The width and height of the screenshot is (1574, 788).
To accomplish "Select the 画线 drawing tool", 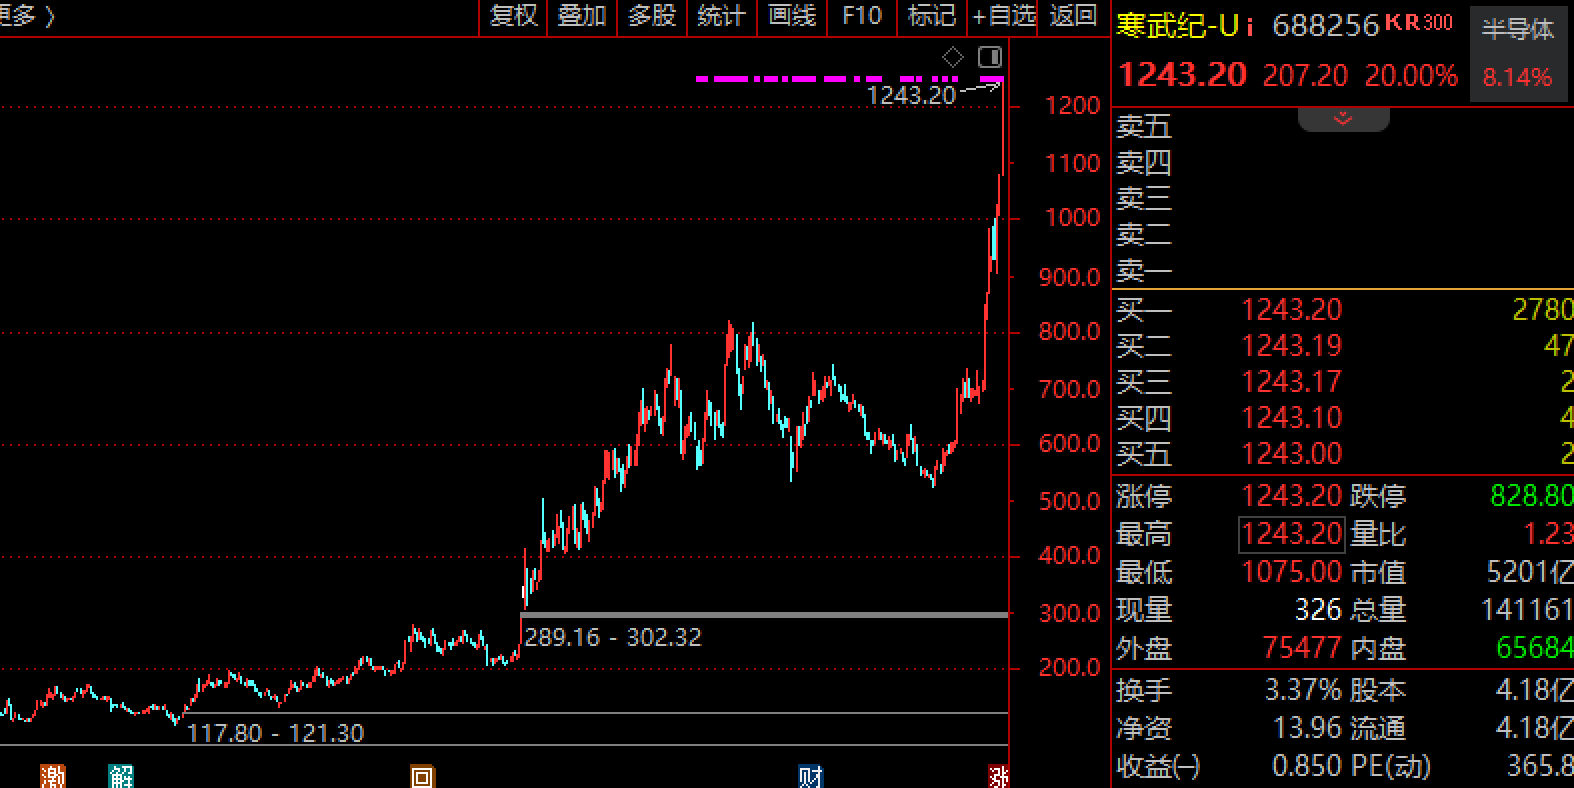I will (x=792, y=16).
